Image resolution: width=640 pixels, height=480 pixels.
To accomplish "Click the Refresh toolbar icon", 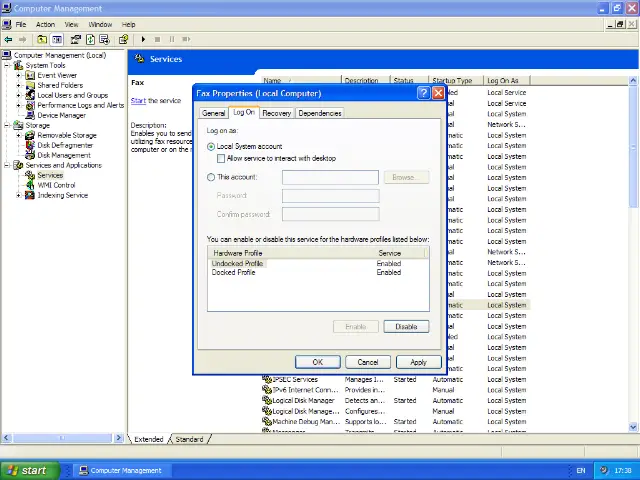I will (x=90, y=39).
